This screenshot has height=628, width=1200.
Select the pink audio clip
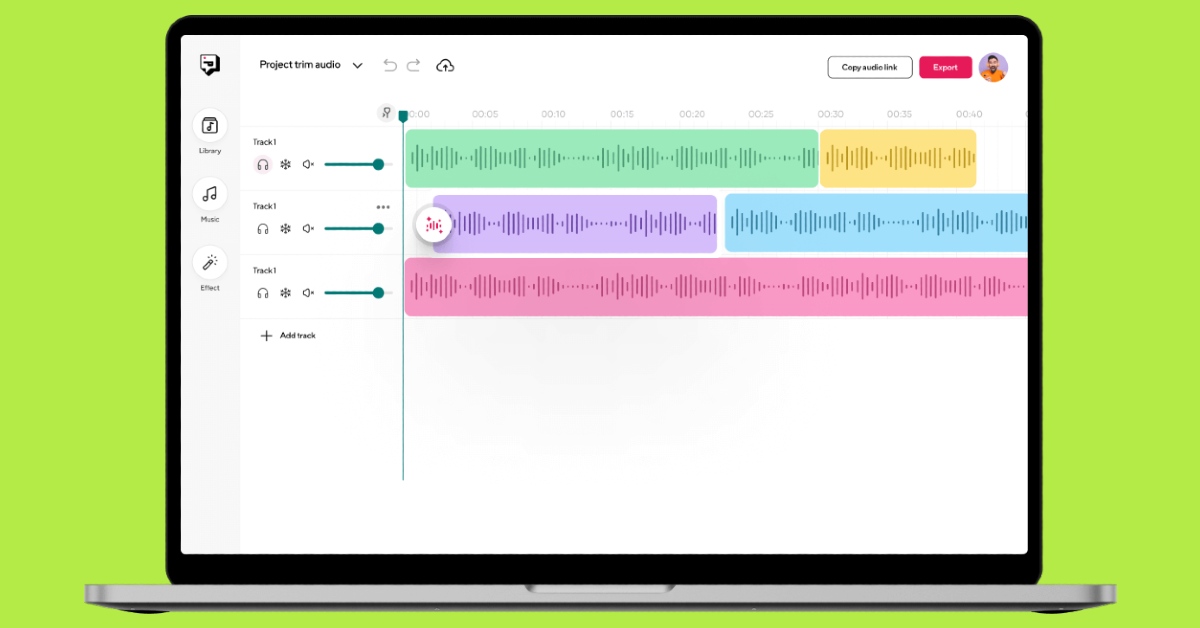pos(716,287)
